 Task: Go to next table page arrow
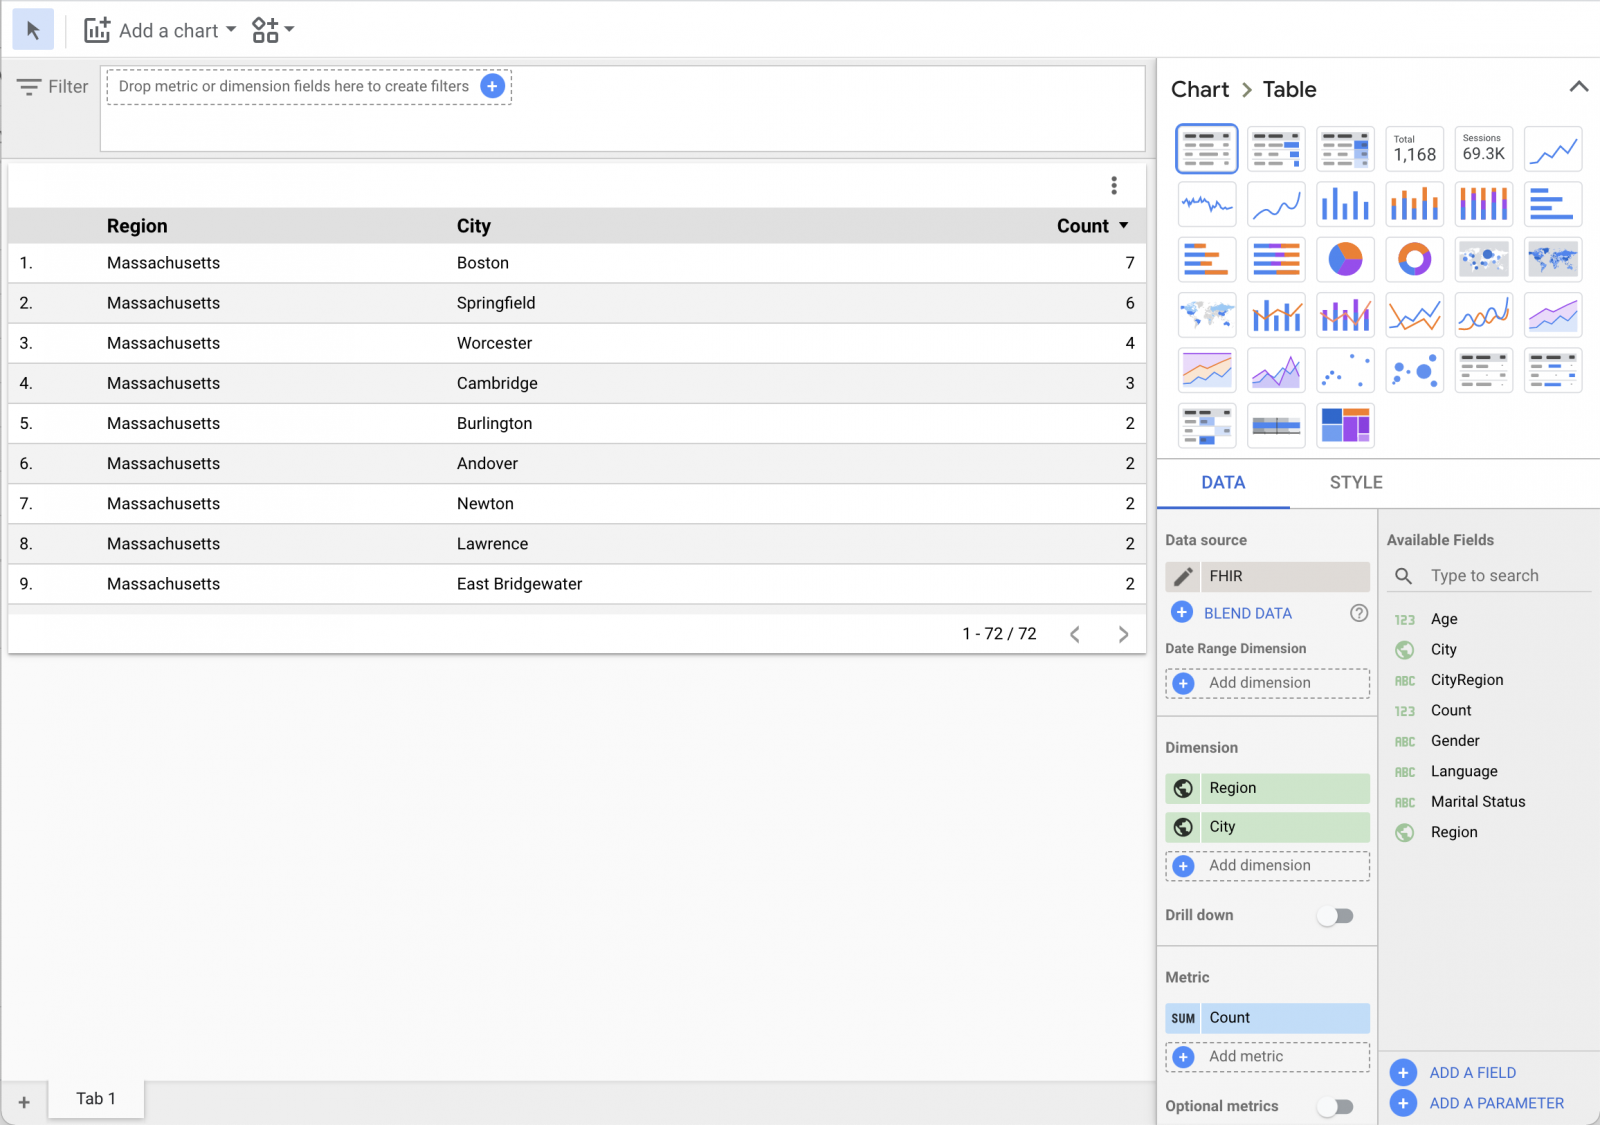tap(1123, 634)
